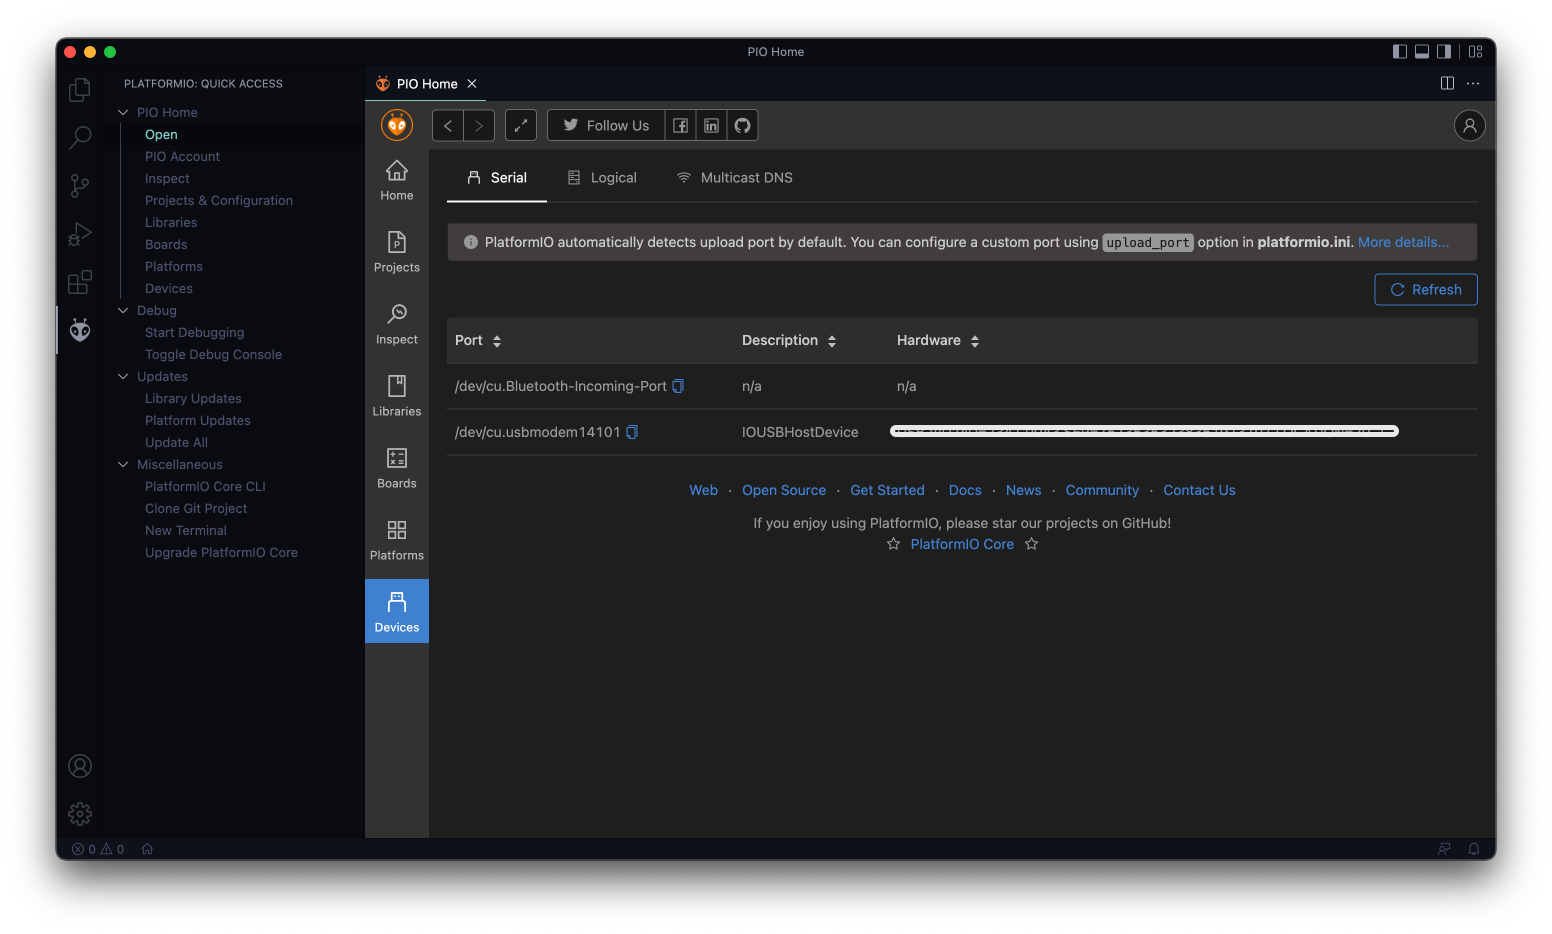Open Run and Debug view icon

coord(80,234)
